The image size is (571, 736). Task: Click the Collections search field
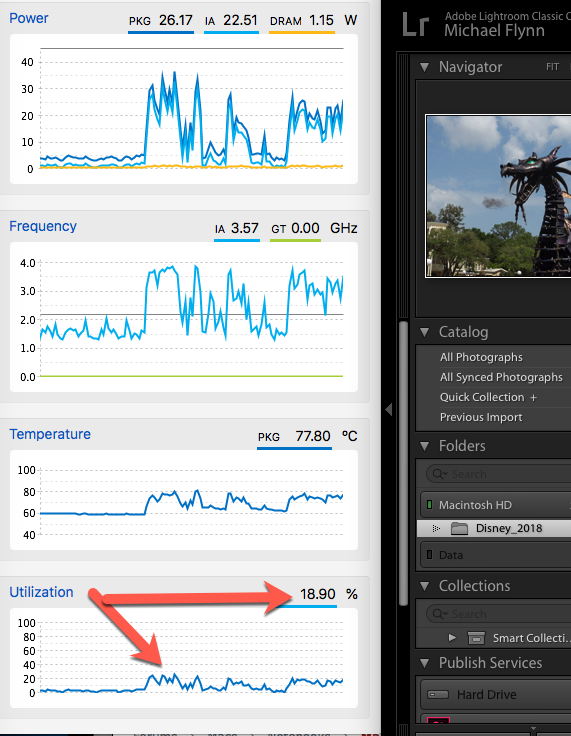pyautogui.click(x=499, y=614)
